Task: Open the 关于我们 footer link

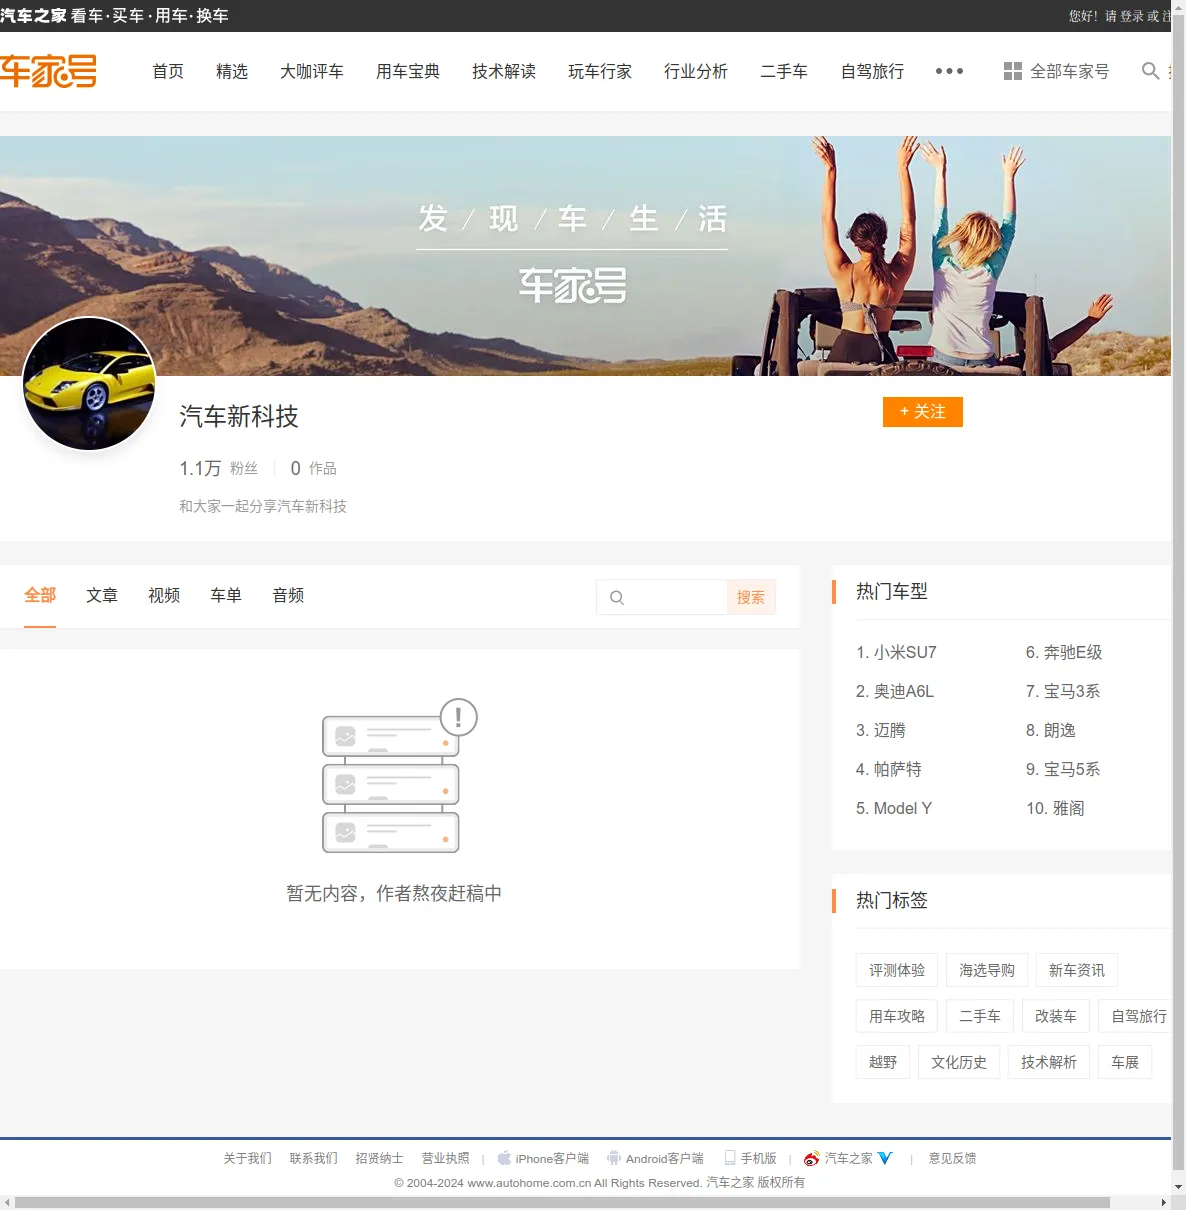Action: pyautogui.click(x=247, y=1158)
